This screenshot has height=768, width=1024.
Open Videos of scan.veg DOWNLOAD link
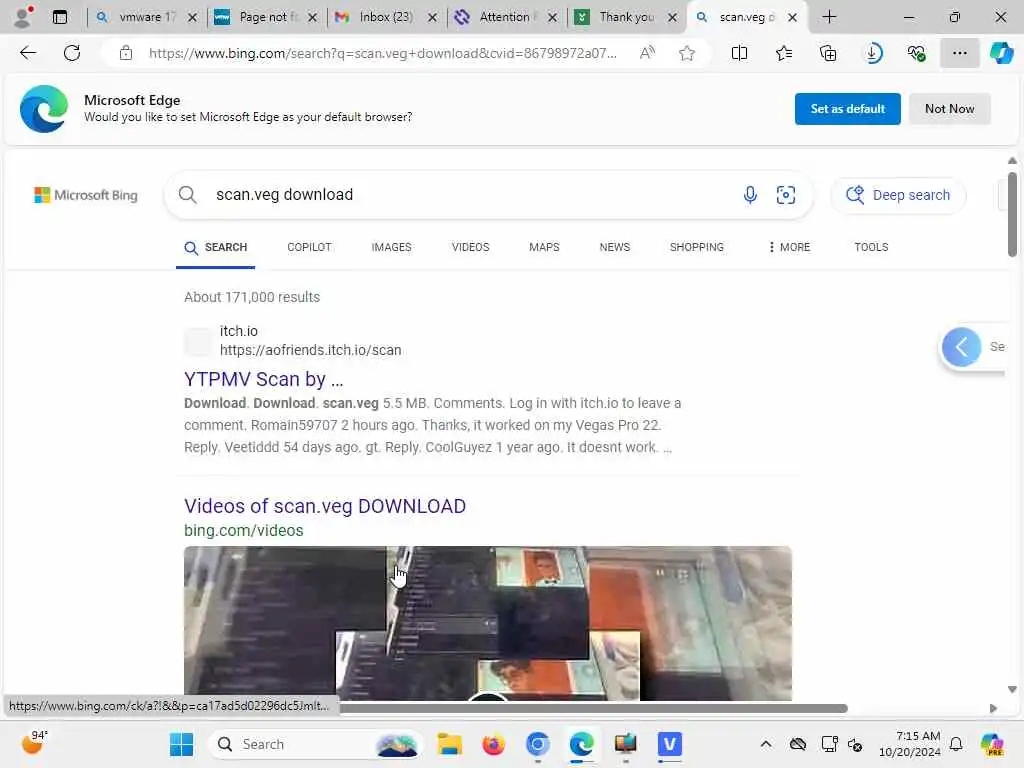pos(325,506)
